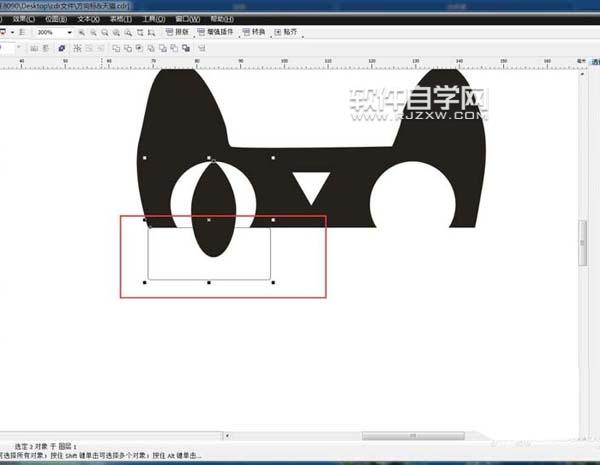
Task: Open the 工具 (Tools) menu
Action: click(x=154, y=19)
